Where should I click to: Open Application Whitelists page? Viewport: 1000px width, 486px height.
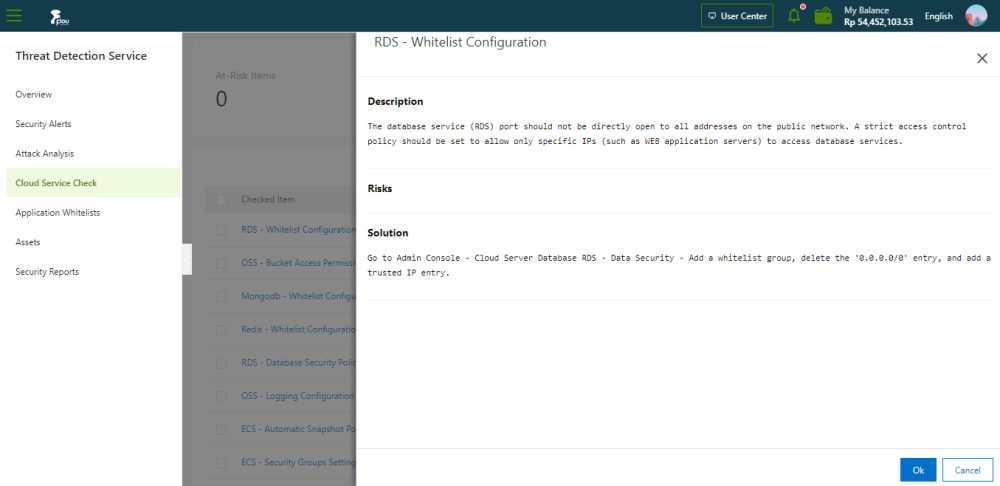[58, 213]
